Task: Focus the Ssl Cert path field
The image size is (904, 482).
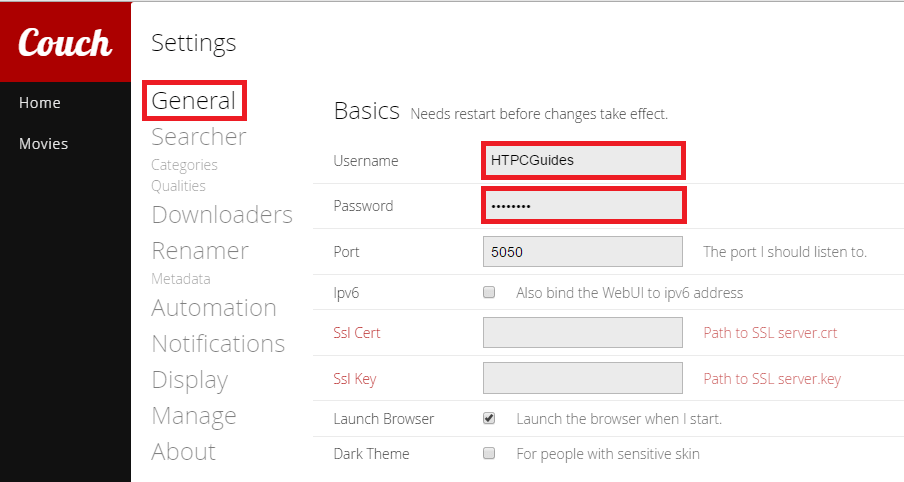Action: coord(583,333)
